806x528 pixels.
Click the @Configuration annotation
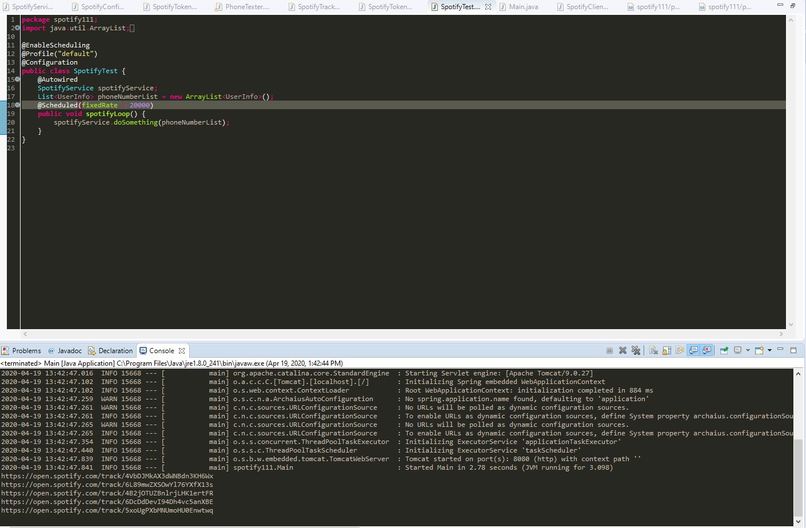(x=49, y=62)
